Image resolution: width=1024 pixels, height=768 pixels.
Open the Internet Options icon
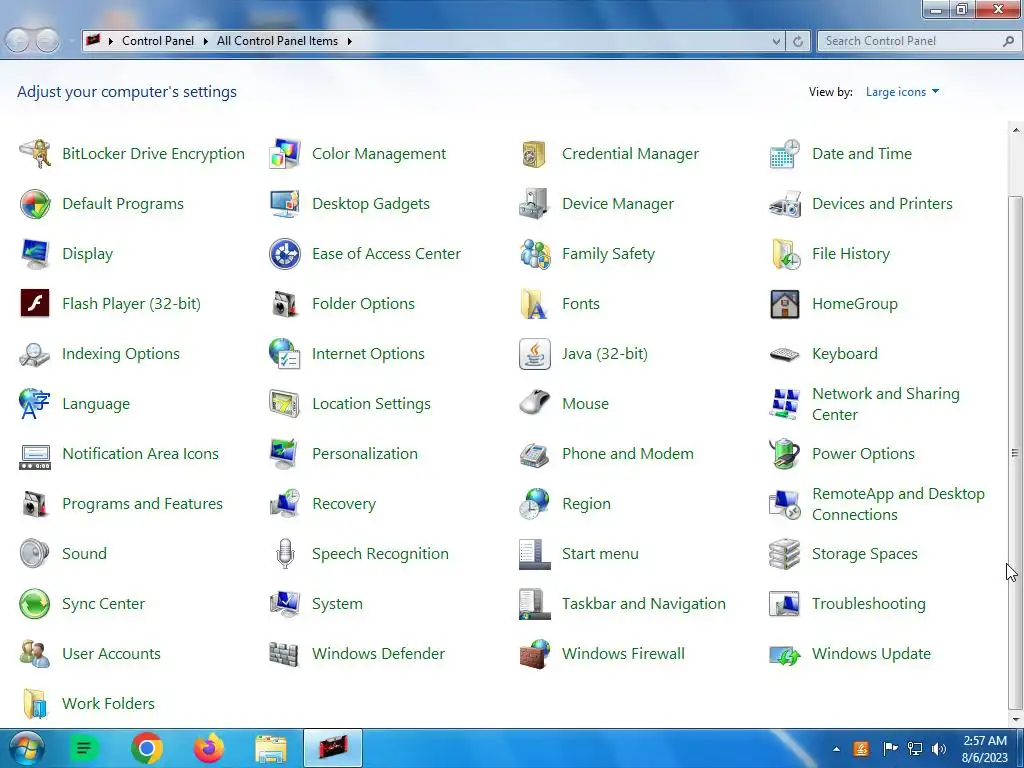[285, 354]
